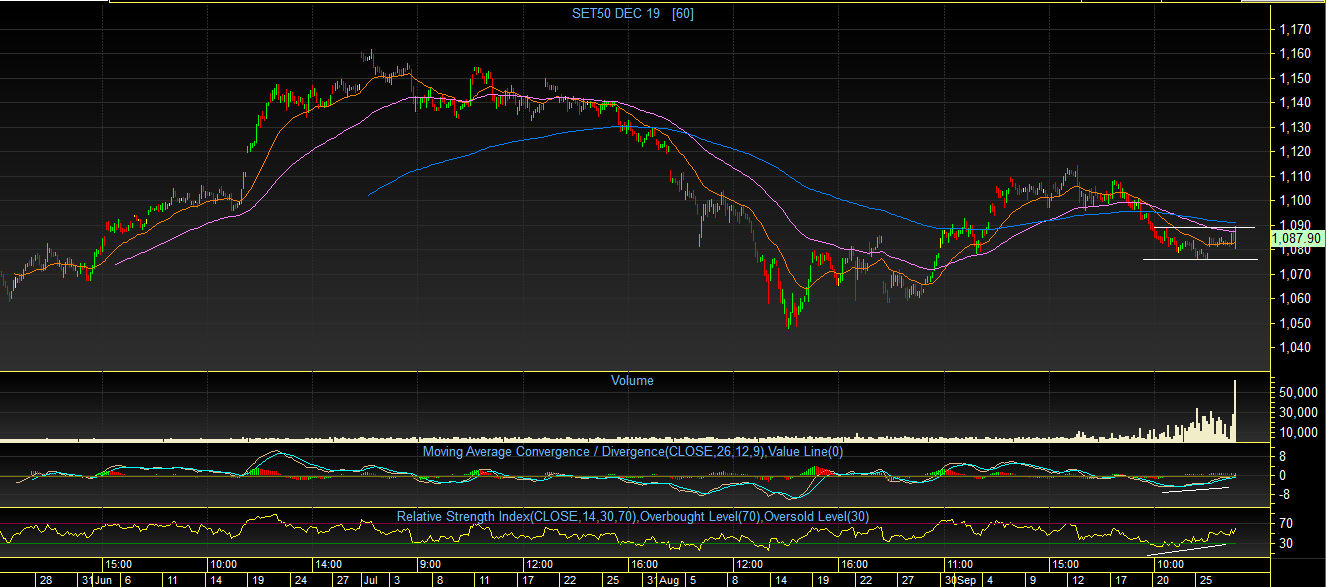Click the 1,040 price axis label
Viewport: 1326px width, 587px height.
[1295, 348]
